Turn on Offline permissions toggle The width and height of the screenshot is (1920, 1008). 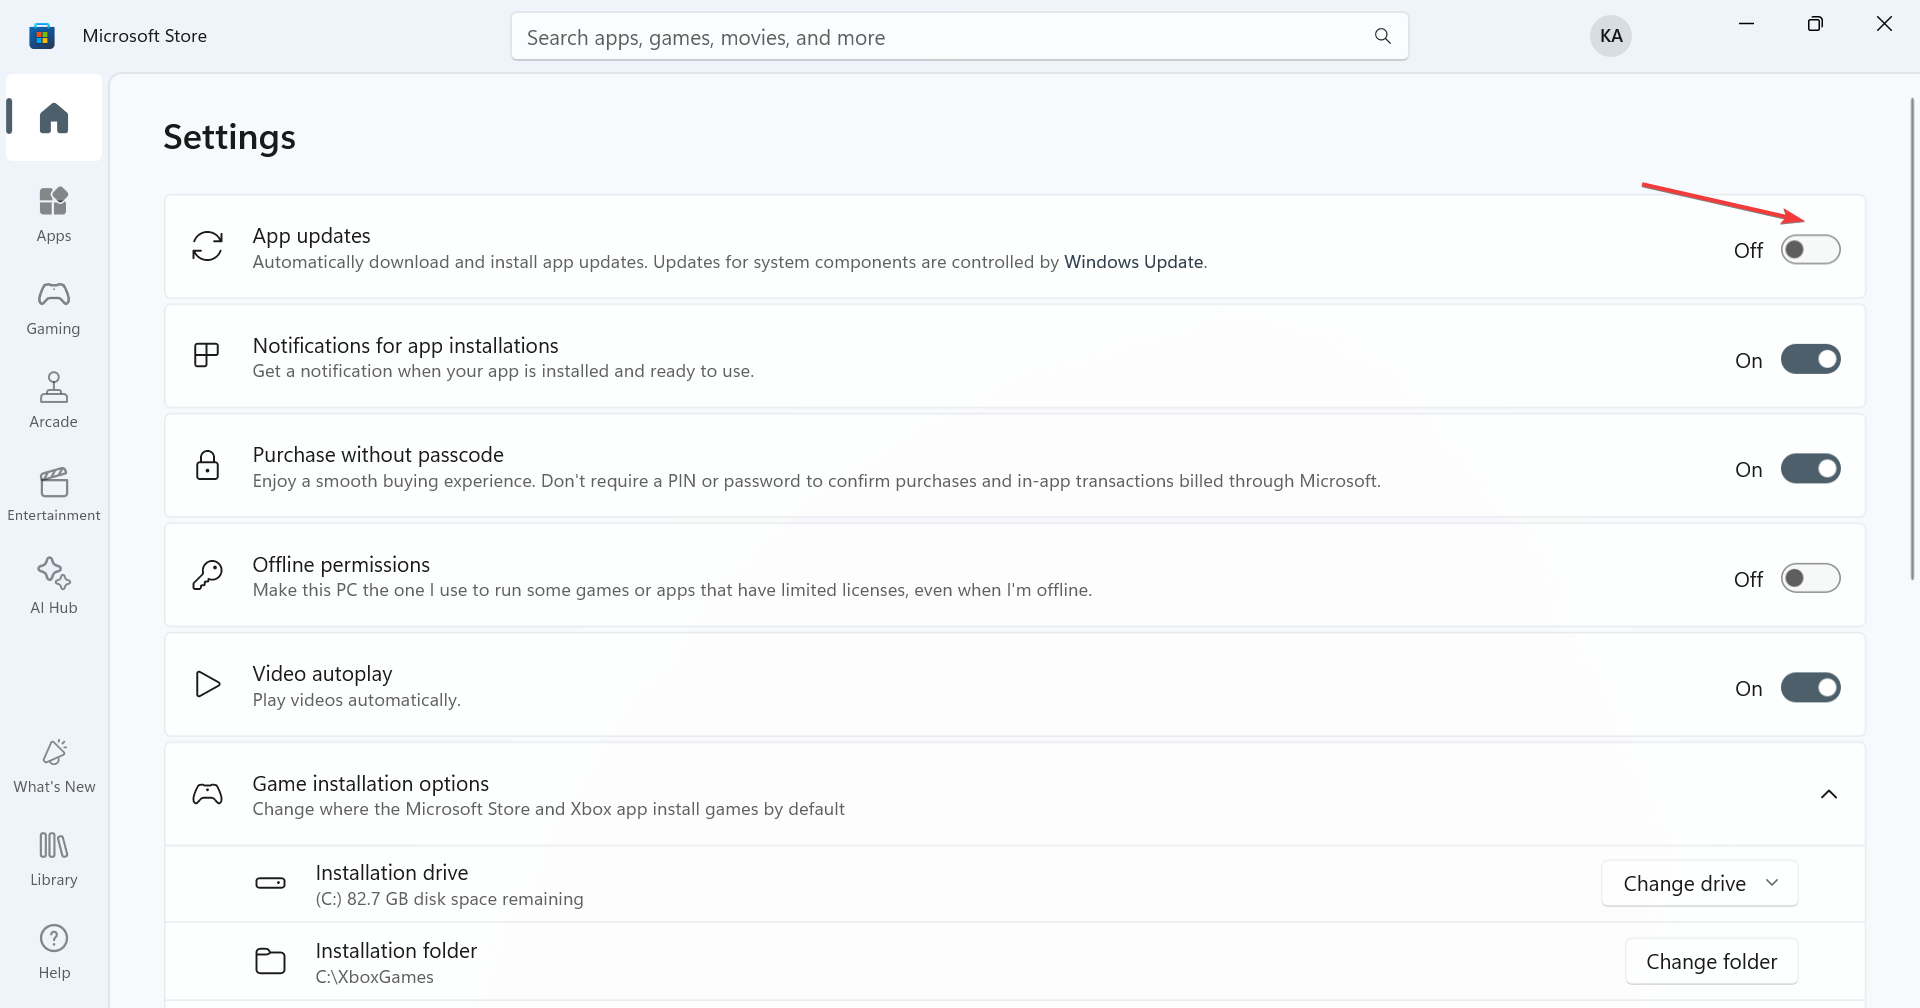[x=1810, y=579]
